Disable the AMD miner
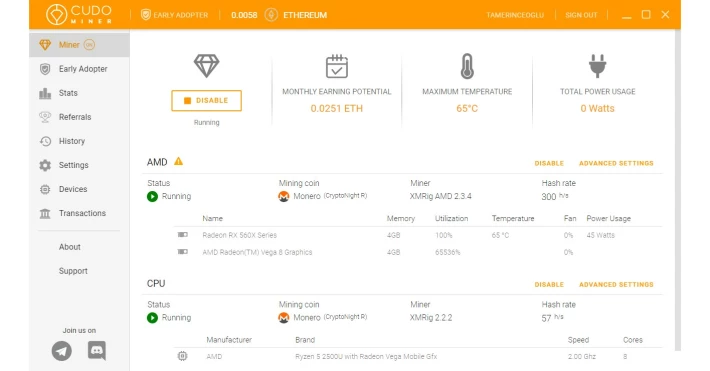The image size is (710, 371). [549, 163]
